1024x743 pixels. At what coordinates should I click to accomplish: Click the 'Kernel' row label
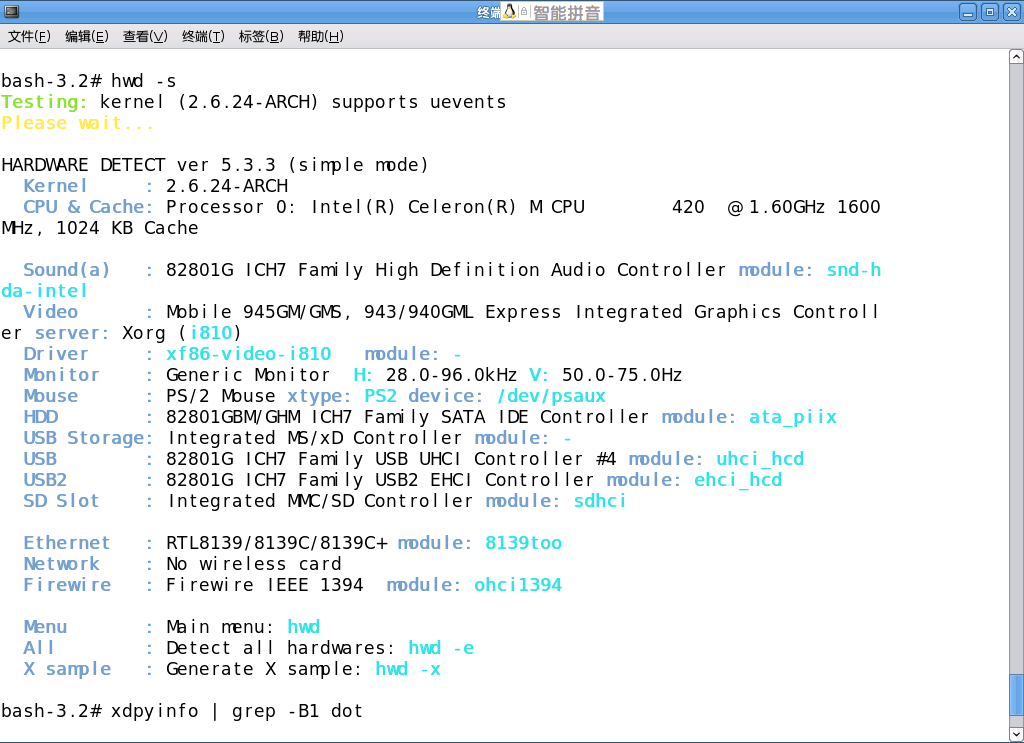[x=56, y=185]
